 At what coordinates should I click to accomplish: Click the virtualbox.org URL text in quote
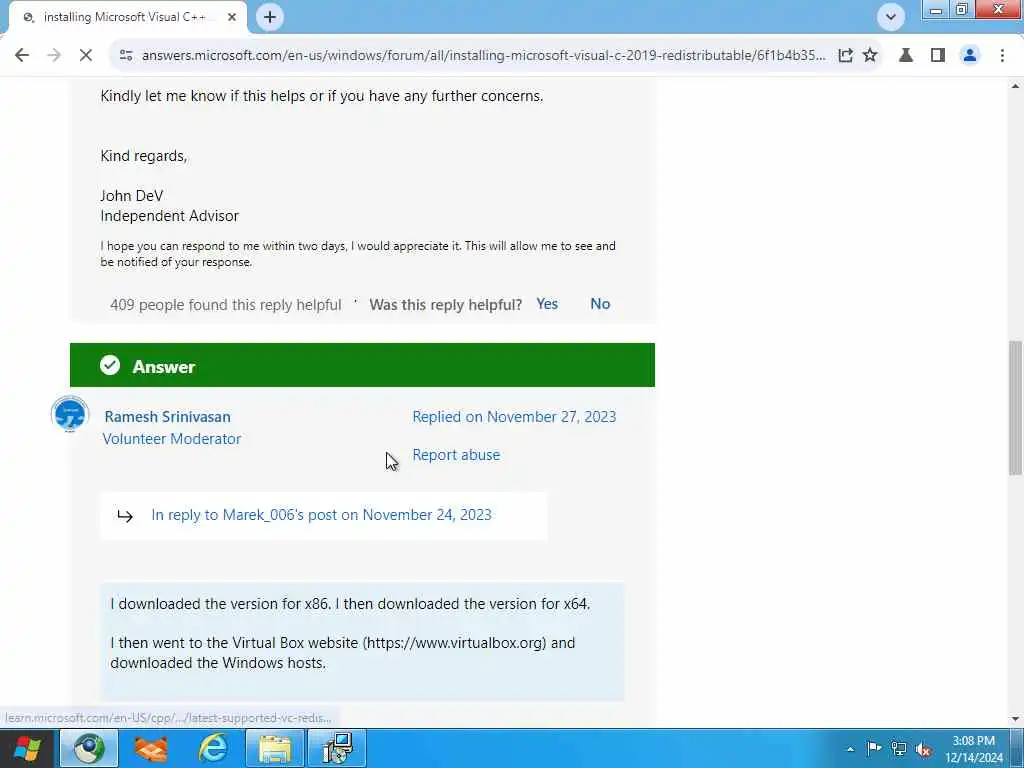pos(456,643)
